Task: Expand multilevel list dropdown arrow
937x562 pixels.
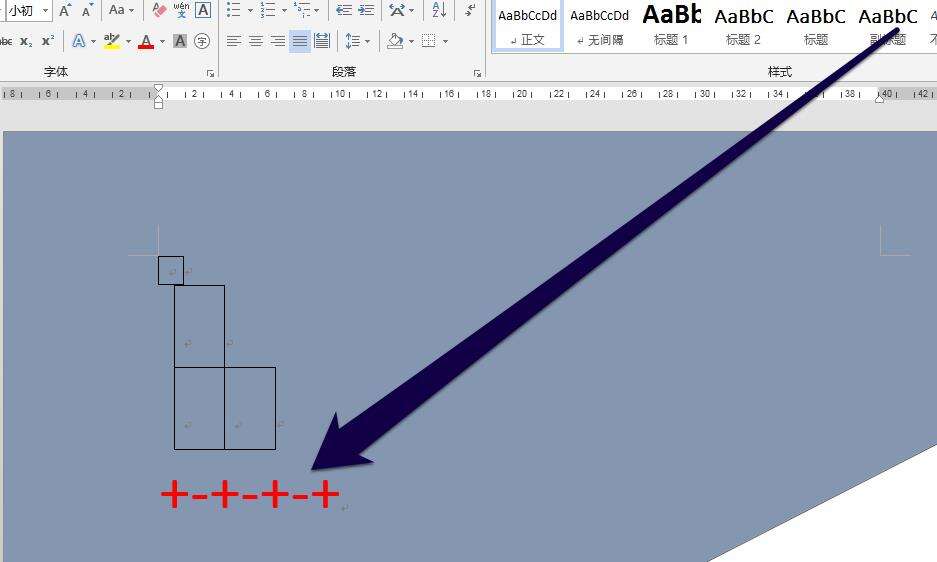Action: [317, 11]
